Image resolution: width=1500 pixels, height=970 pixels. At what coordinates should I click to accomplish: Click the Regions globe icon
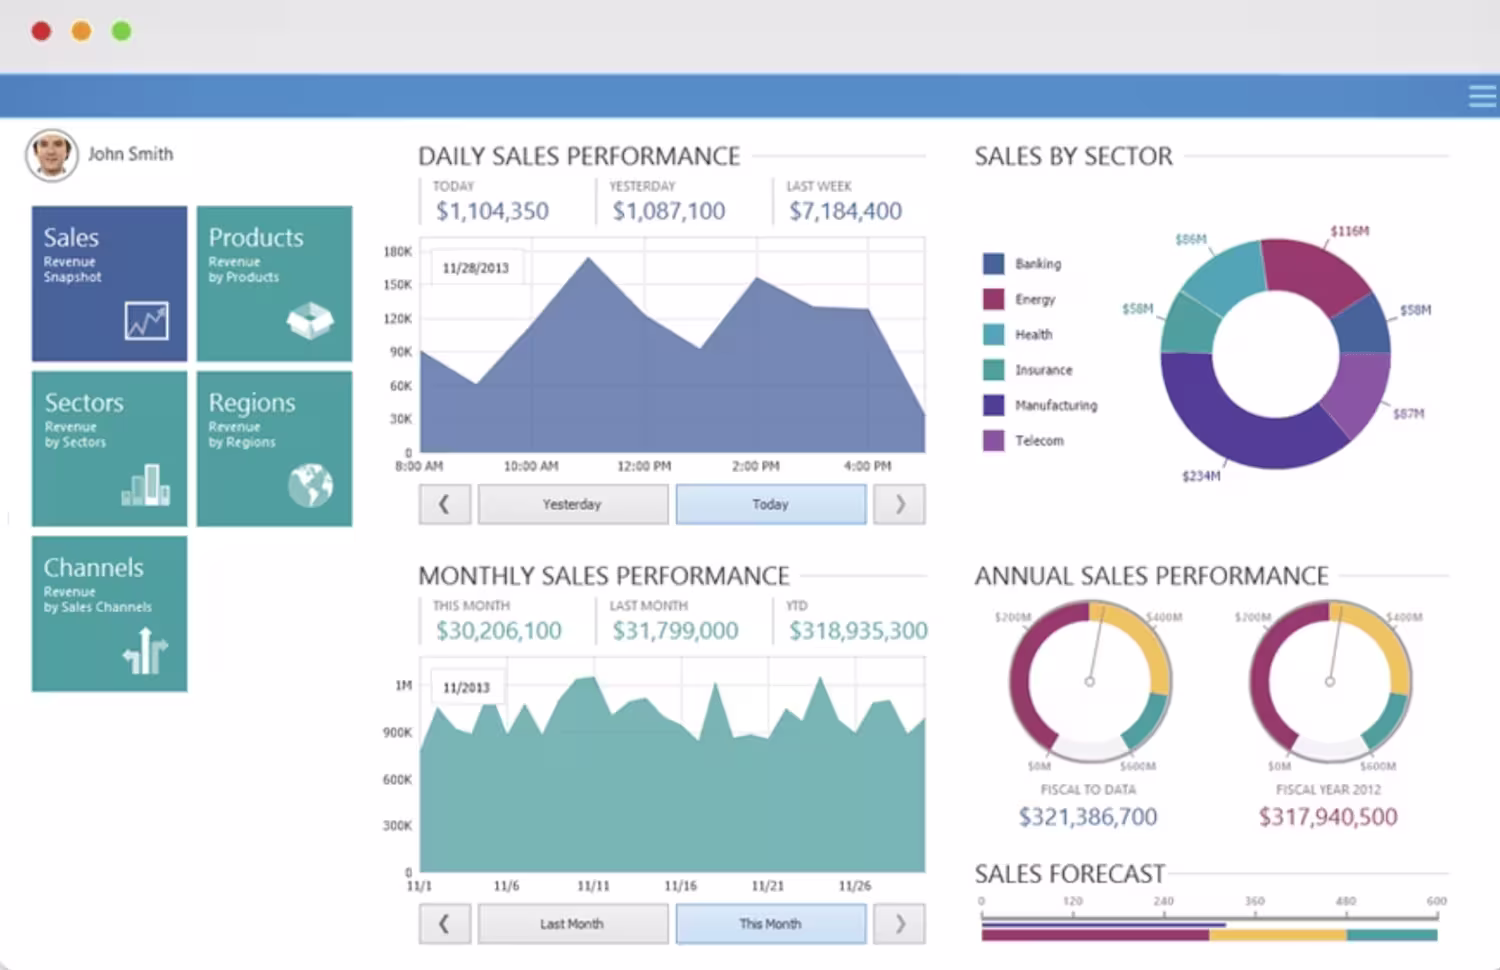coord(310,485)
